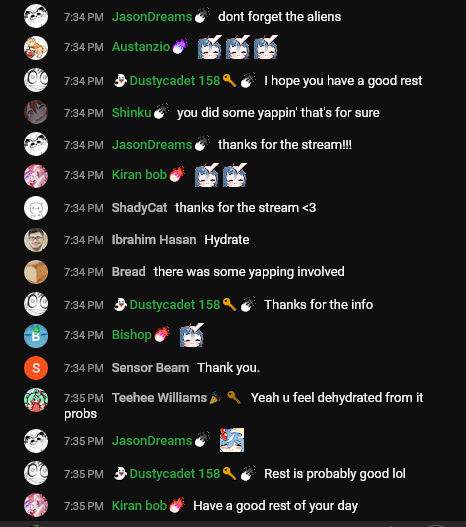
Task: Click the ghost icon before Dustycadet 158 'Thanks for the info'
Action: pyautogui.click(x=120, y=305)
